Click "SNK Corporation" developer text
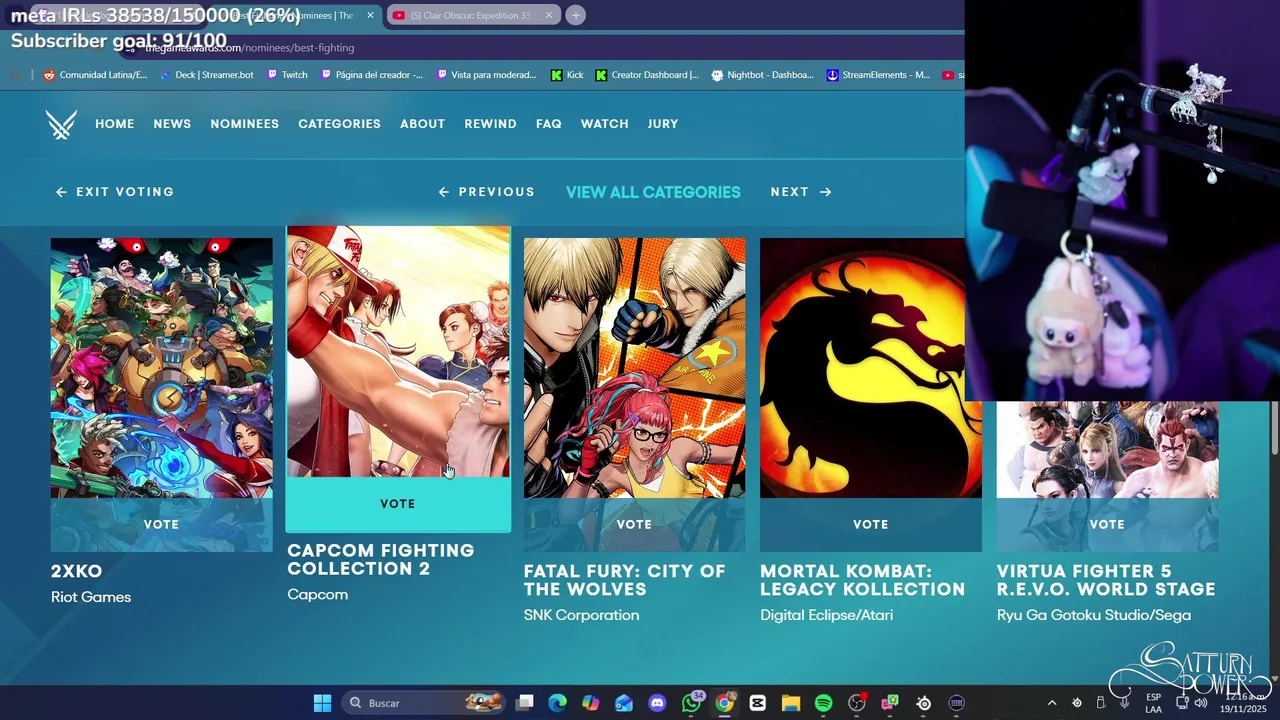1280x720 pixels. [581, 615]
